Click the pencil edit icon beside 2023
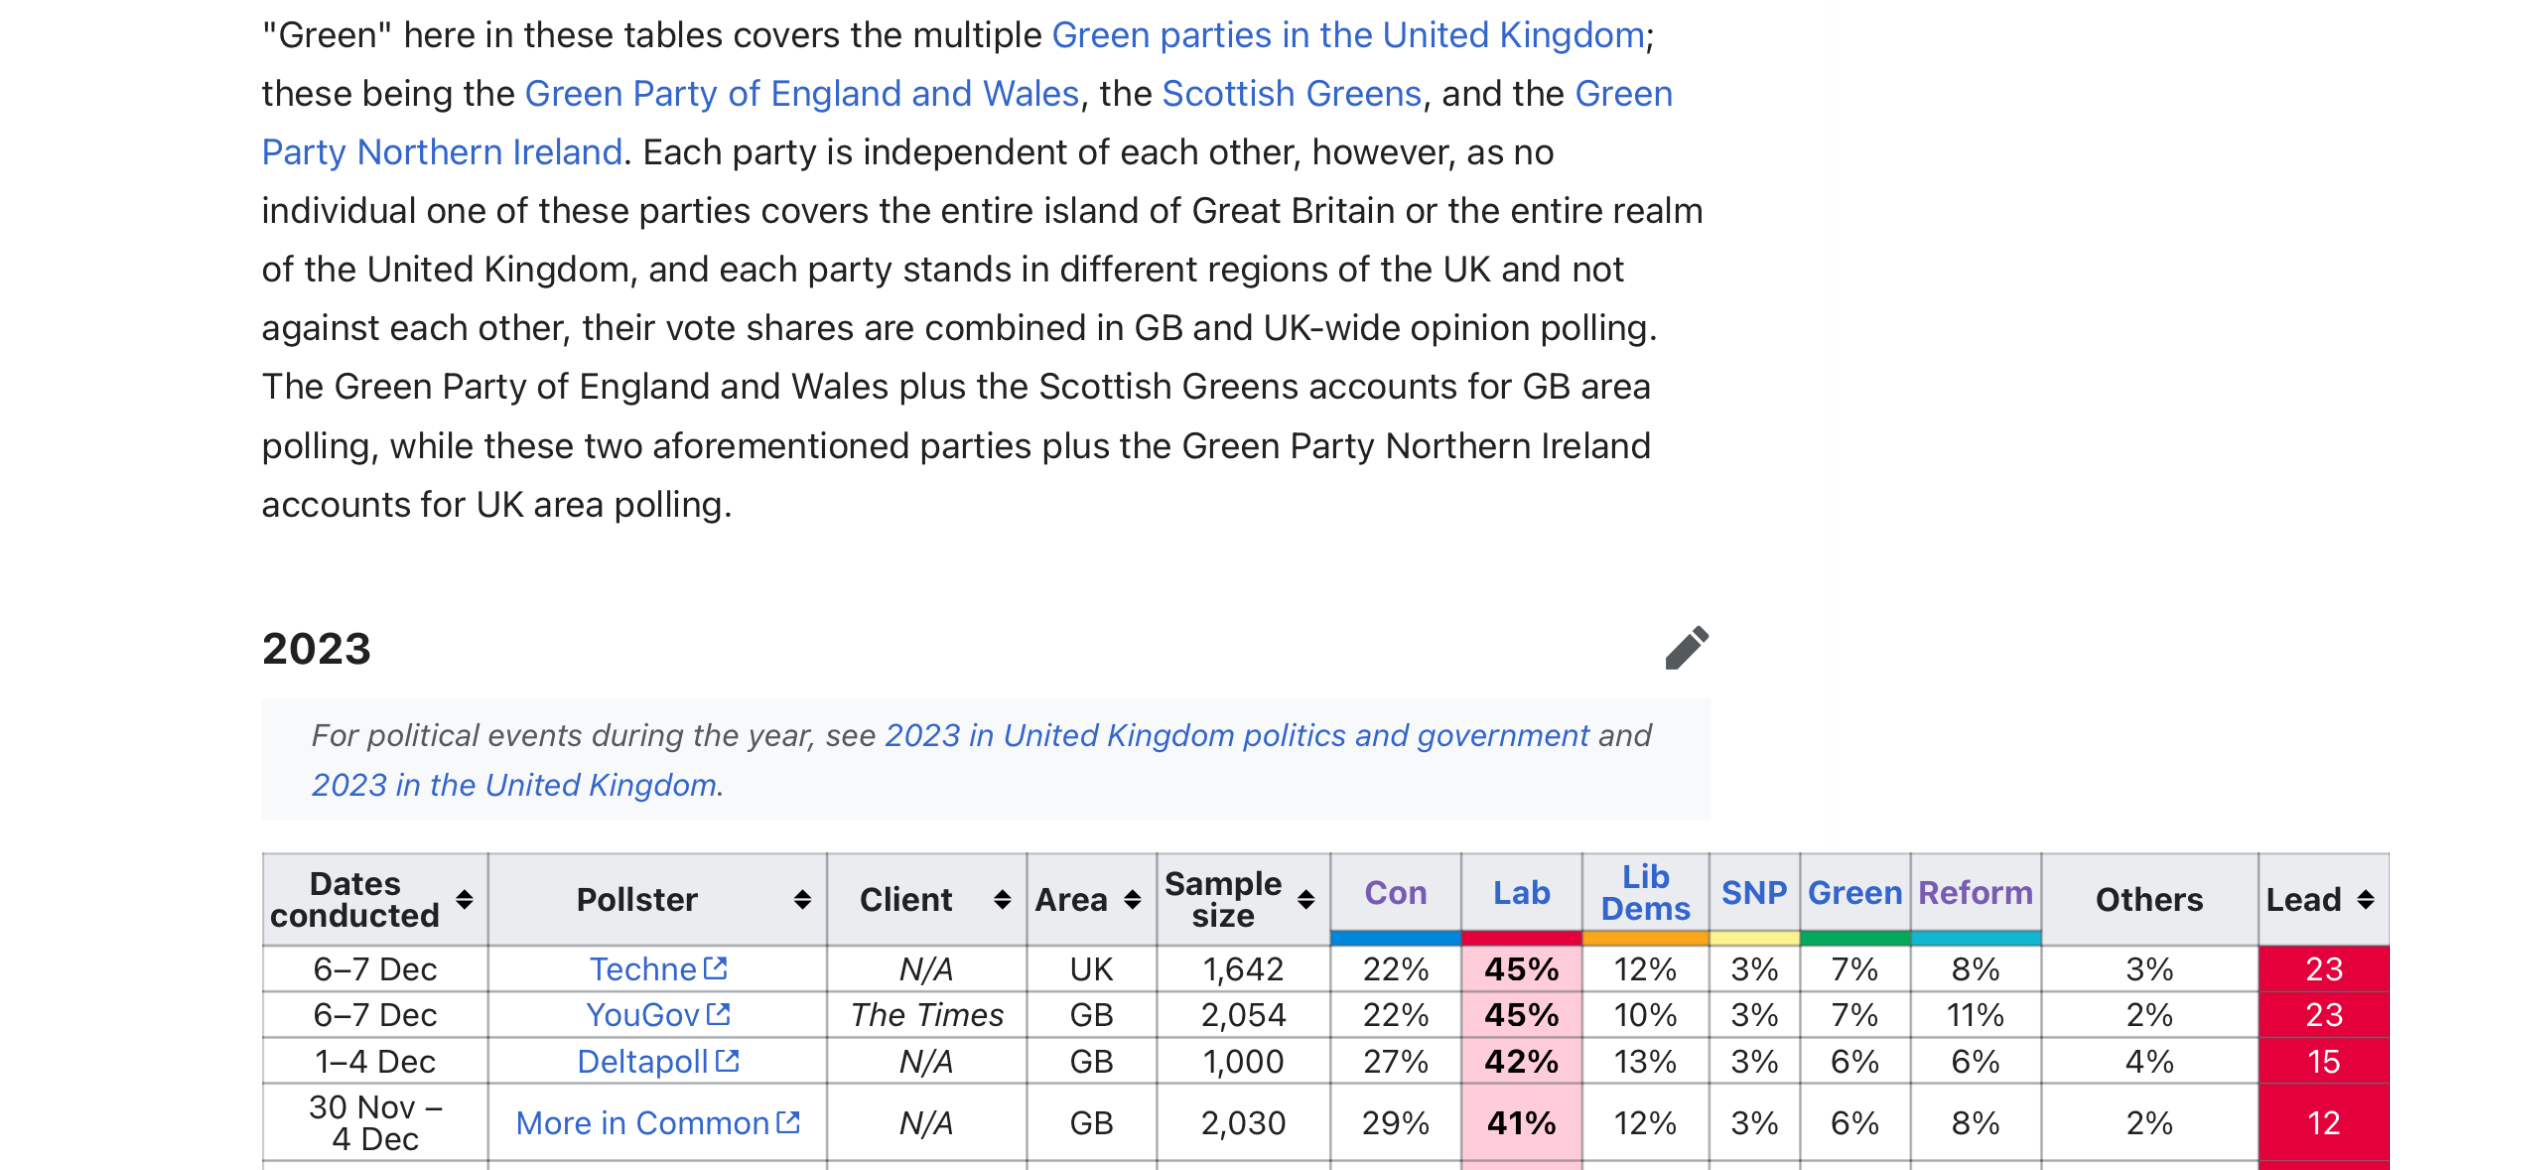Image resolution: width=2532 pixels, height=1170 pixels. click(x=1686, y=648)
